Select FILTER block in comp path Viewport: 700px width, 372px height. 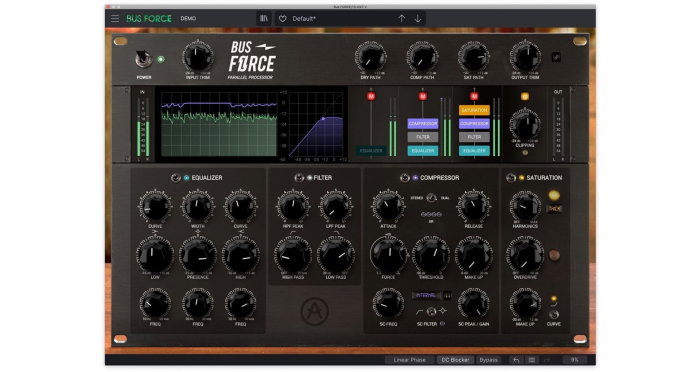pyautogui.click(x=423, y=137)
